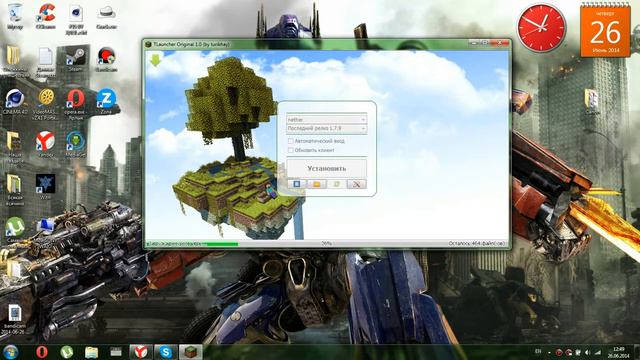The image size is (640, 360).
Task: Switch to TLauncher grass block taskbar button
Action: pyautogui.click(x=191, y=352)
